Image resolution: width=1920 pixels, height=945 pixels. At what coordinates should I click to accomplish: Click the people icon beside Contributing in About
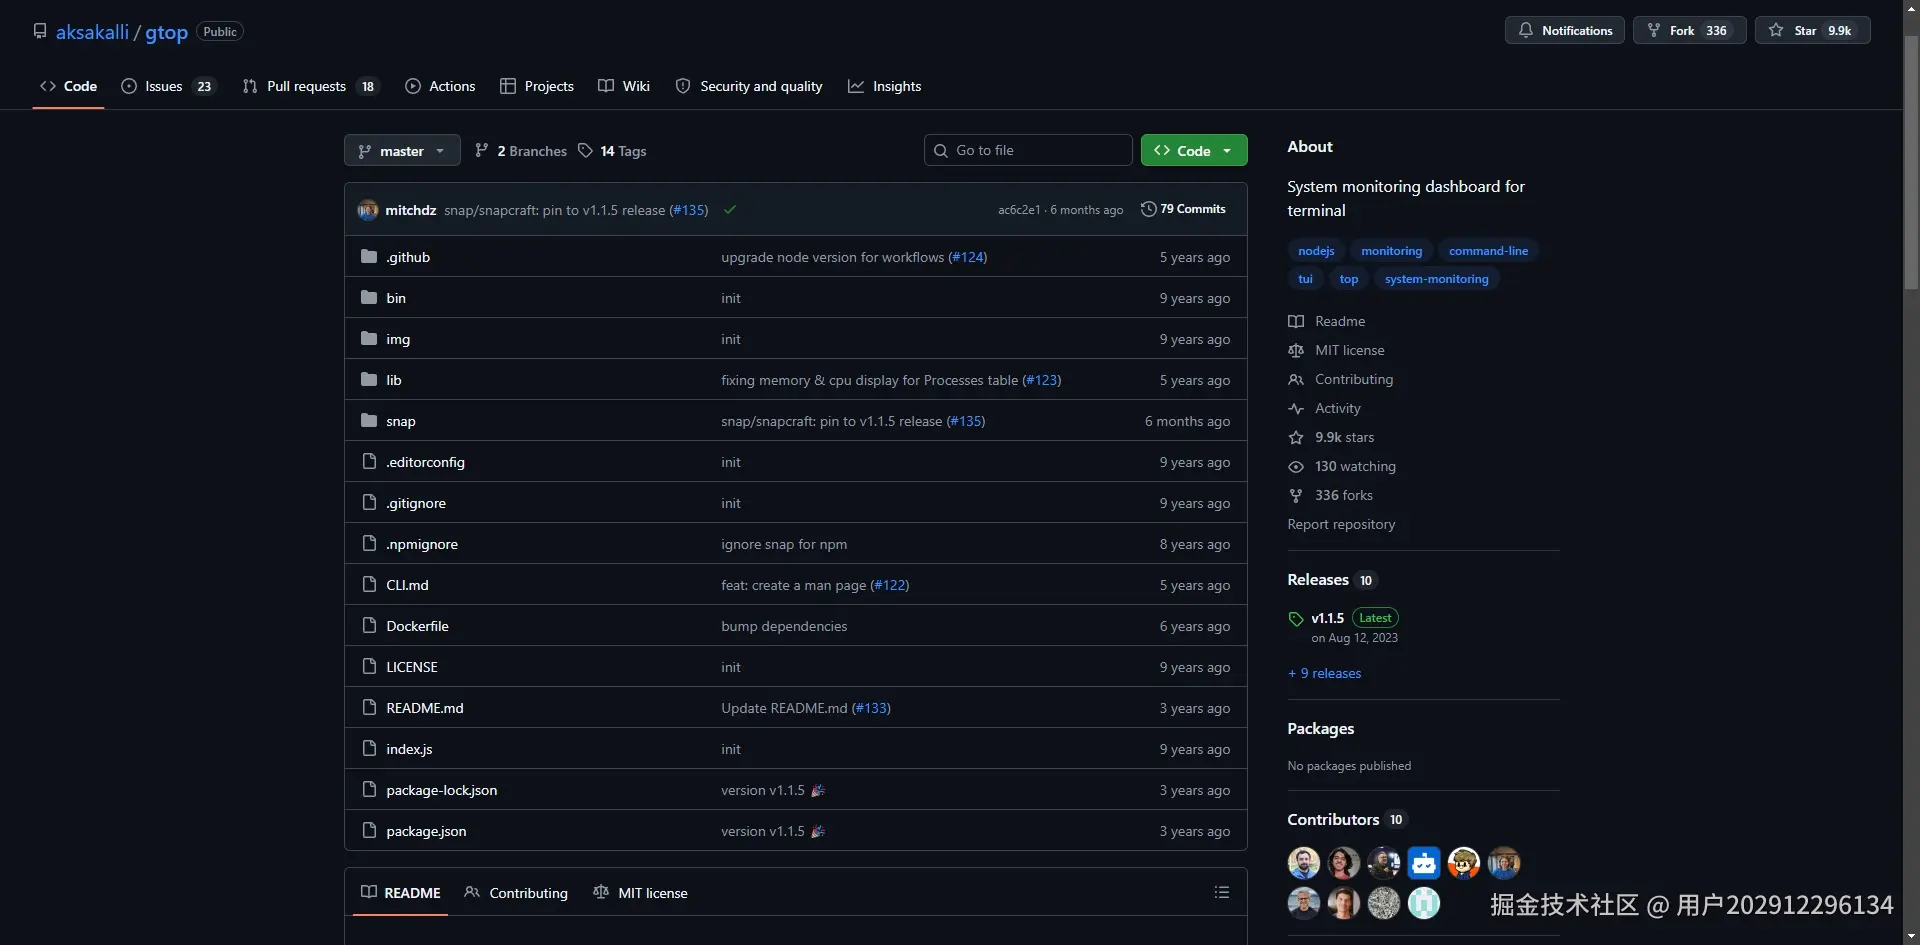(x=1296, y=380)
